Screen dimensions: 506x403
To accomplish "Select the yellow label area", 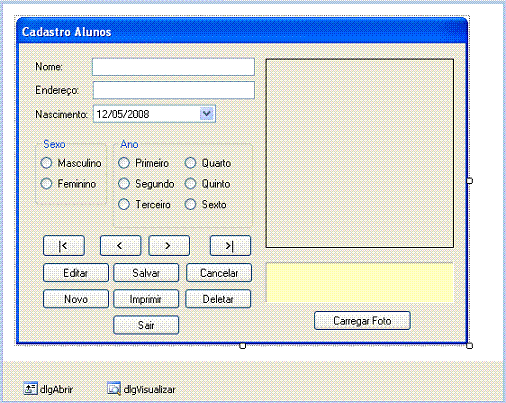I will click(x=359, y=282).
